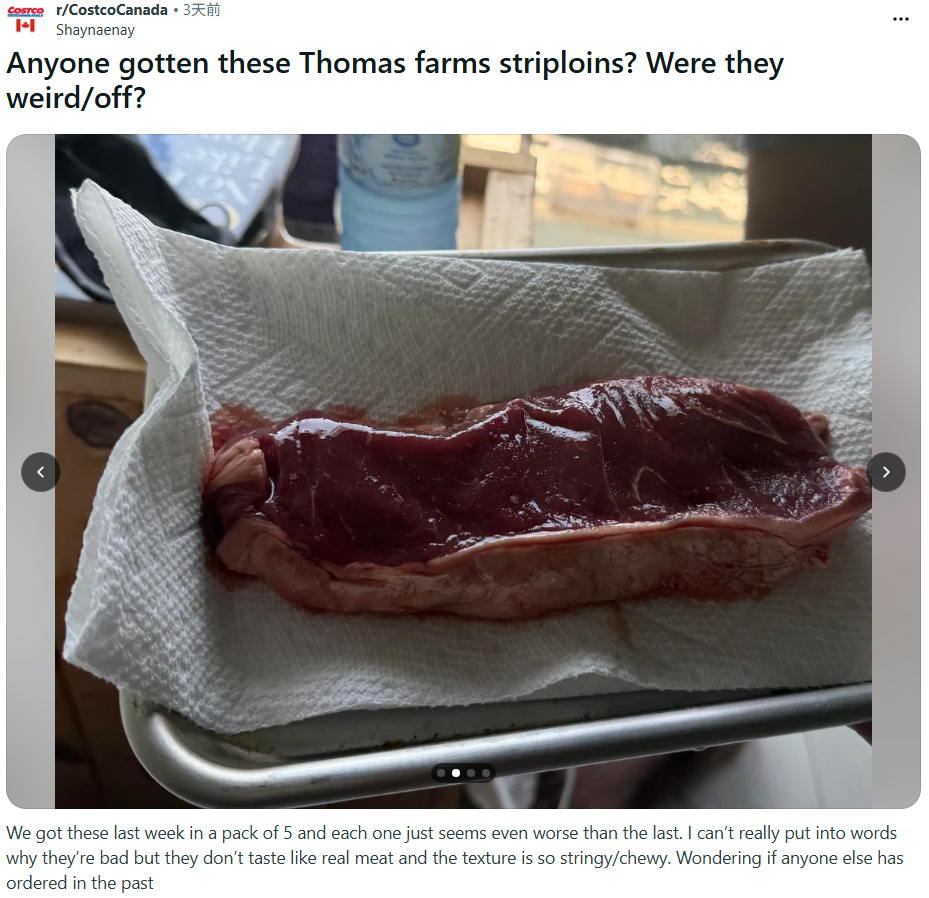Jump to the fourth gallery dot
This screenshot has width=929, height=898.
pos(486,773)
